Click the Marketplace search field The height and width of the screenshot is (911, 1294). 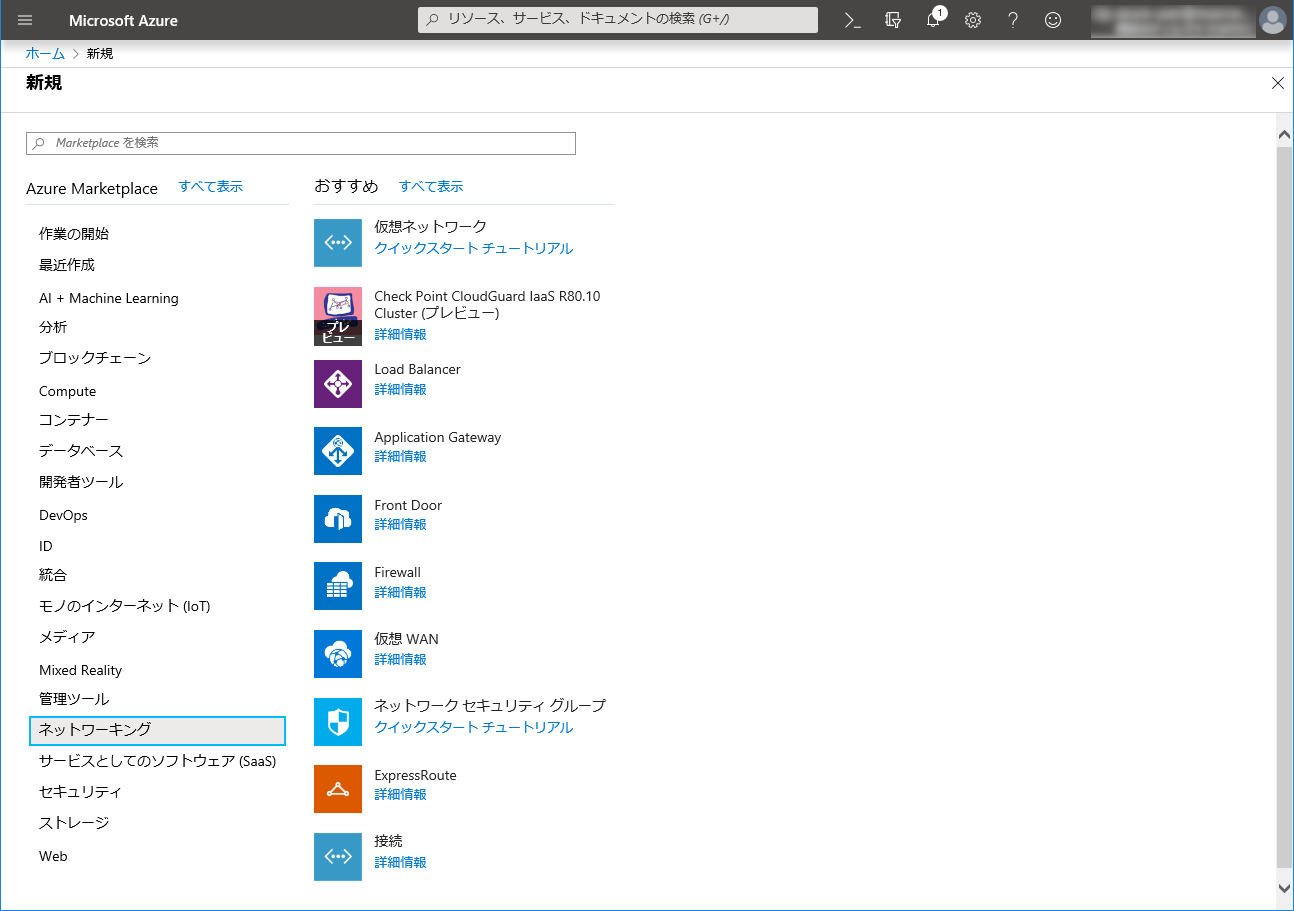(x=300, y=143)
